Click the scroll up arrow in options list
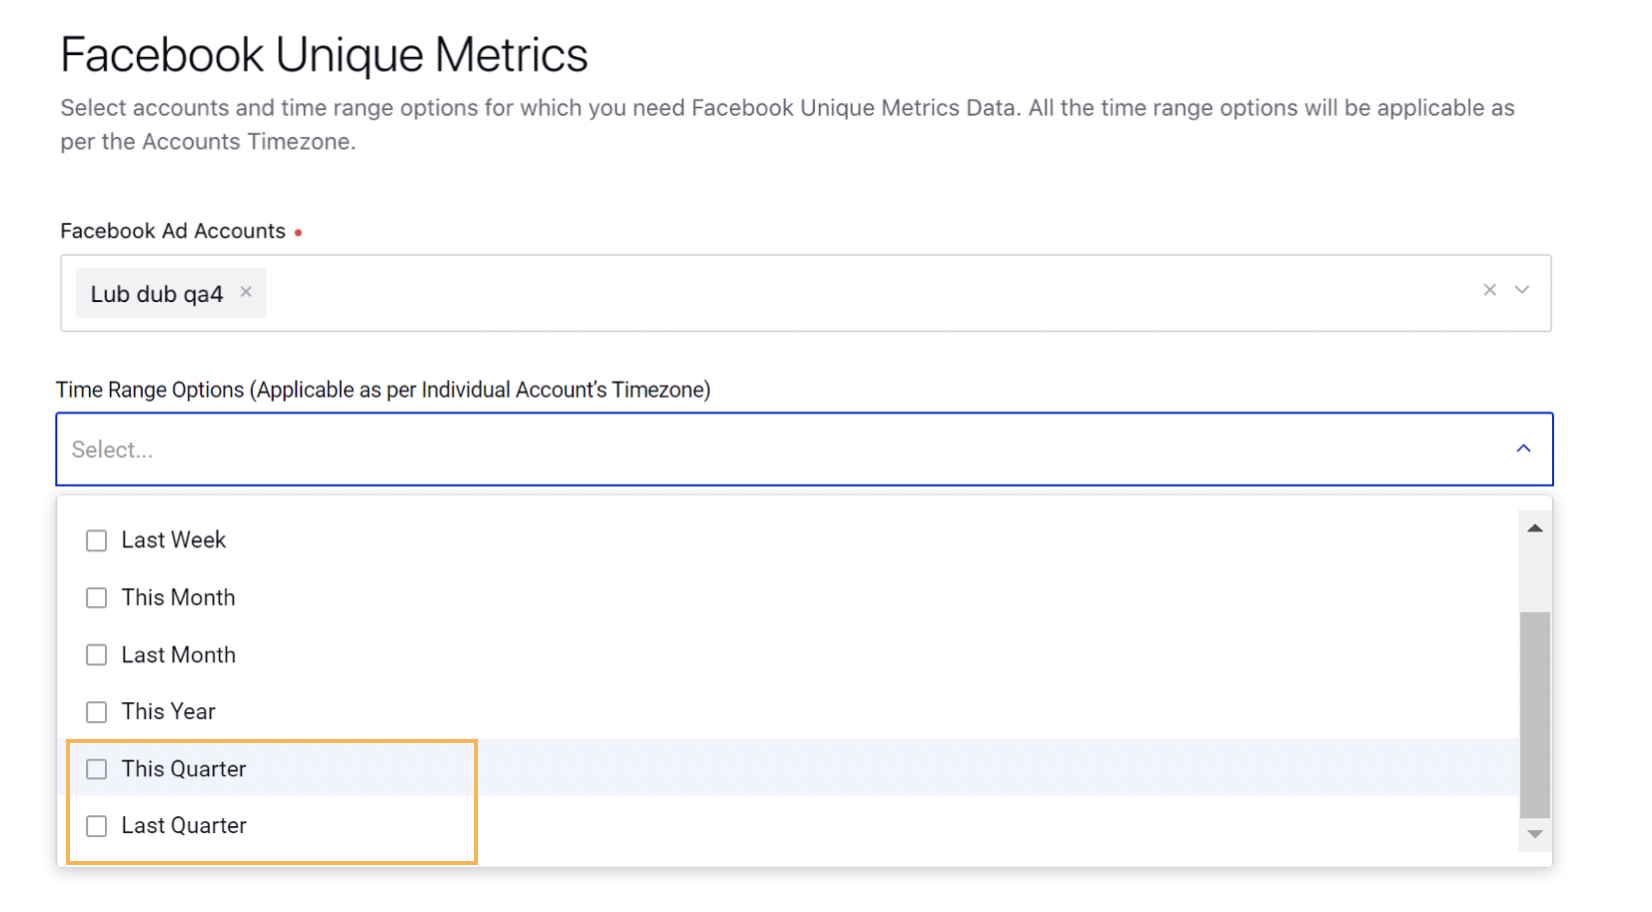The height and width of the screenshot is (912, 1652). [1535, 528]
